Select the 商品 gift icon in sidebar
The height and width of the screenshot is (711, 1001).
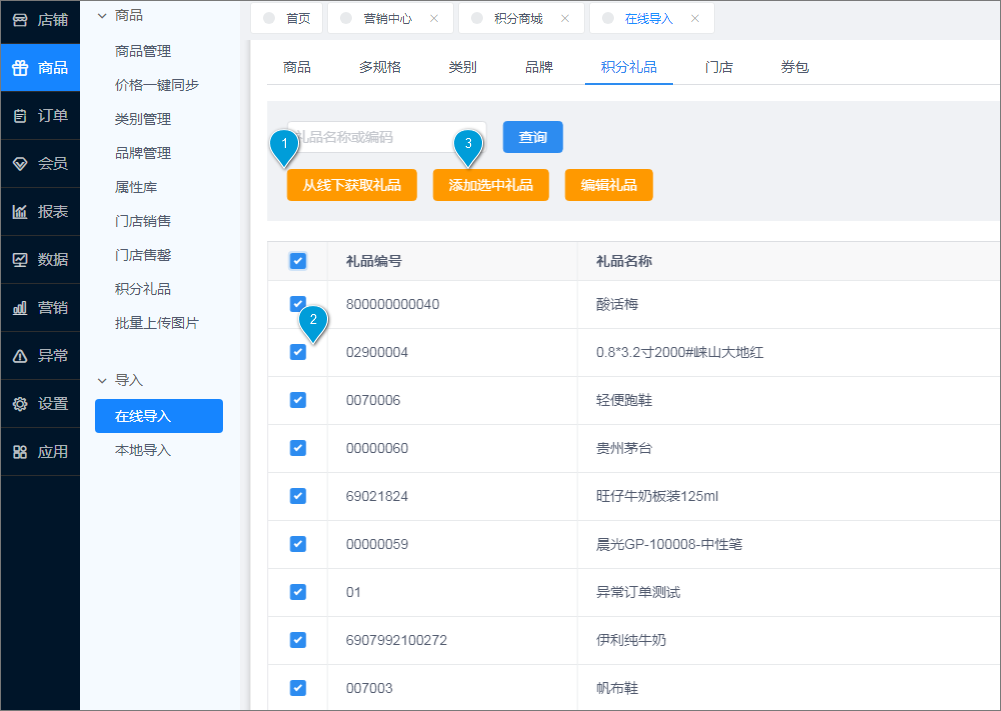click(x=20, y=68)
